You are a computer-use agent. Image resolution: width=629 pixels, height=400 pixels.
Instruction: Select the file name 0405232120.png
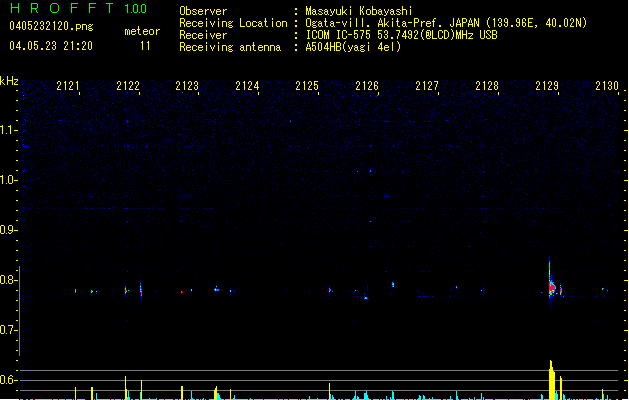click(51, 26)
